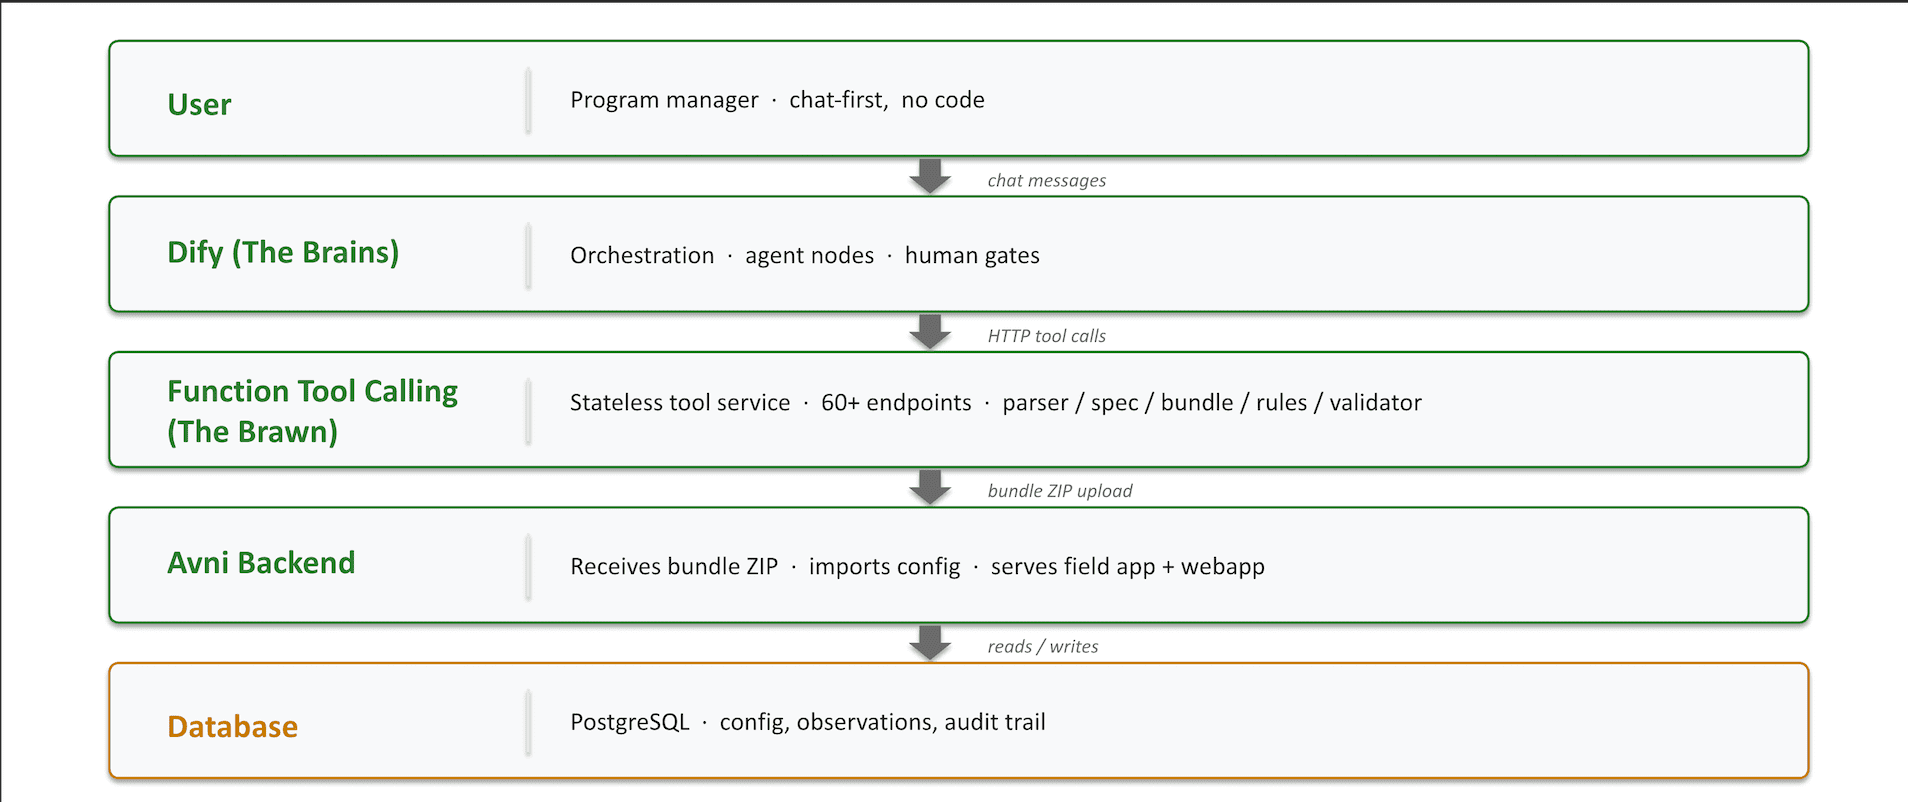Click the "Function Tool Calling (The Brawn)" title
Screen dimensions: 1908x802
(x=312, y=411)
